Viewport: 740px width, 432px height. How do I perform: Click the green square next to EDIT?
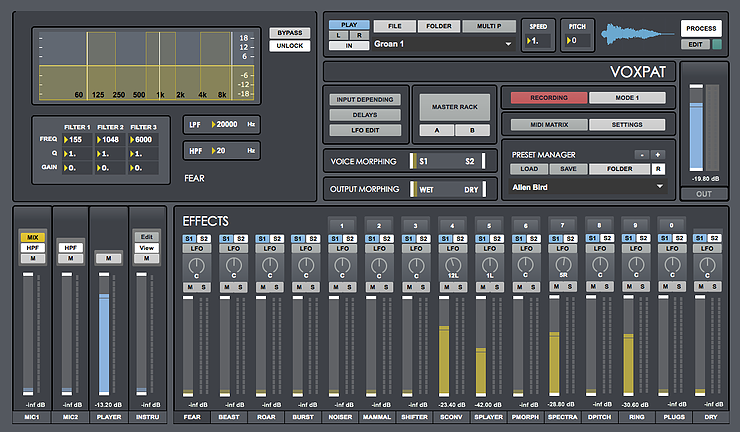point(717,44)
